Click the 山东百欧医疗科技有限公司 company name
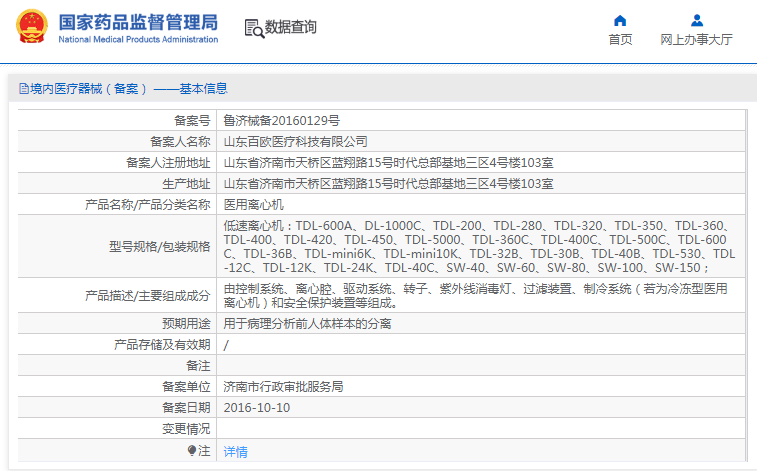 tap(295, 141)
